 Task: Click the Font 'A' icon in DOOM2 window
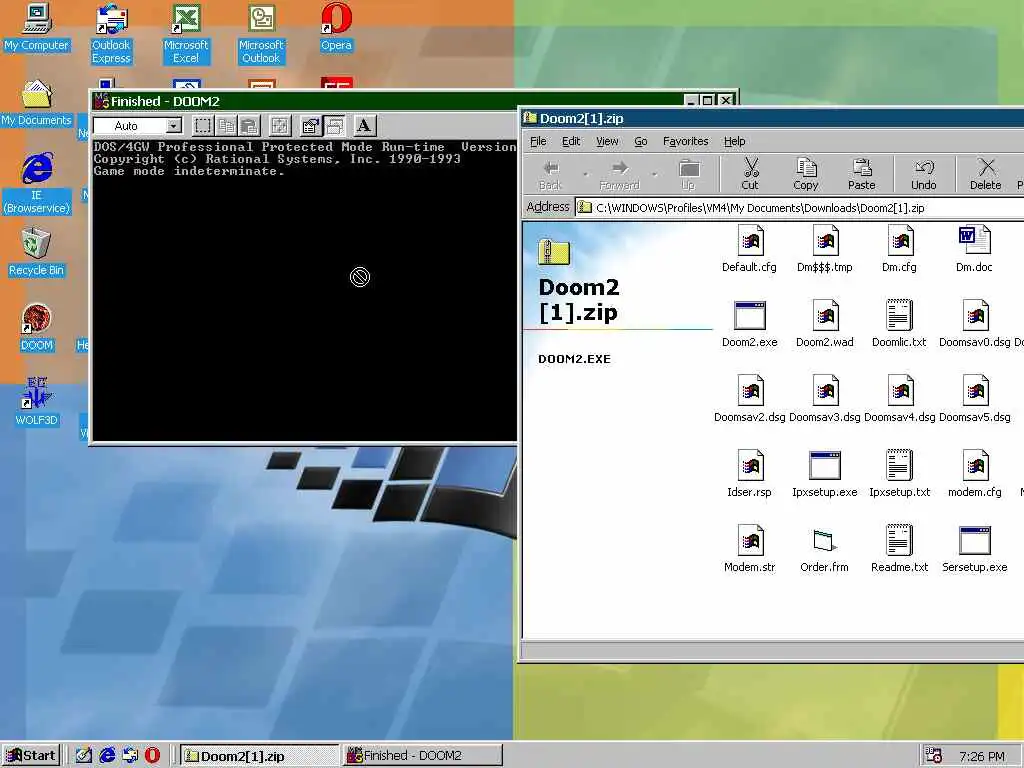[x=364, y=125]
